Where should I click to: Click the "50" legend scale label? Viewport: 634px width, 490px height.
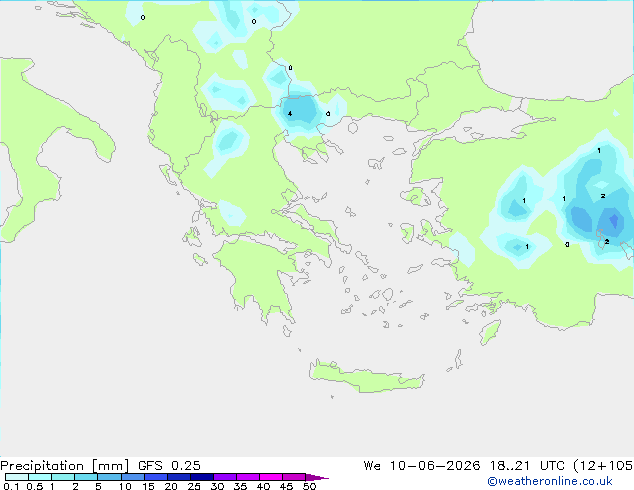point(309,486)
